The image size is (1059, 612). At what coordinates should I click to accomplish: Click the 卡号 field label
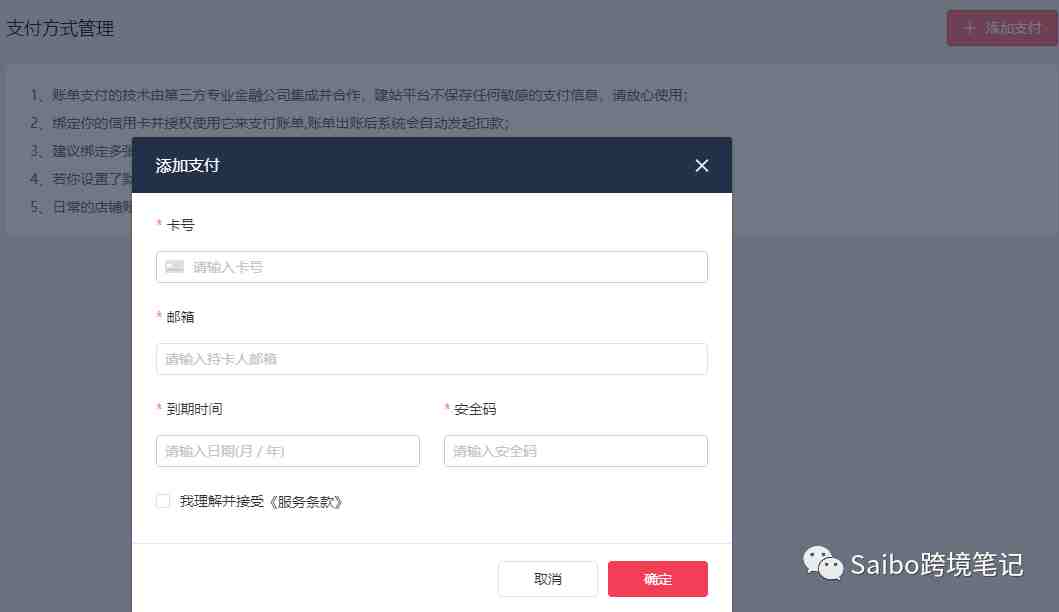pyautogui.click(x=180, y=225)
